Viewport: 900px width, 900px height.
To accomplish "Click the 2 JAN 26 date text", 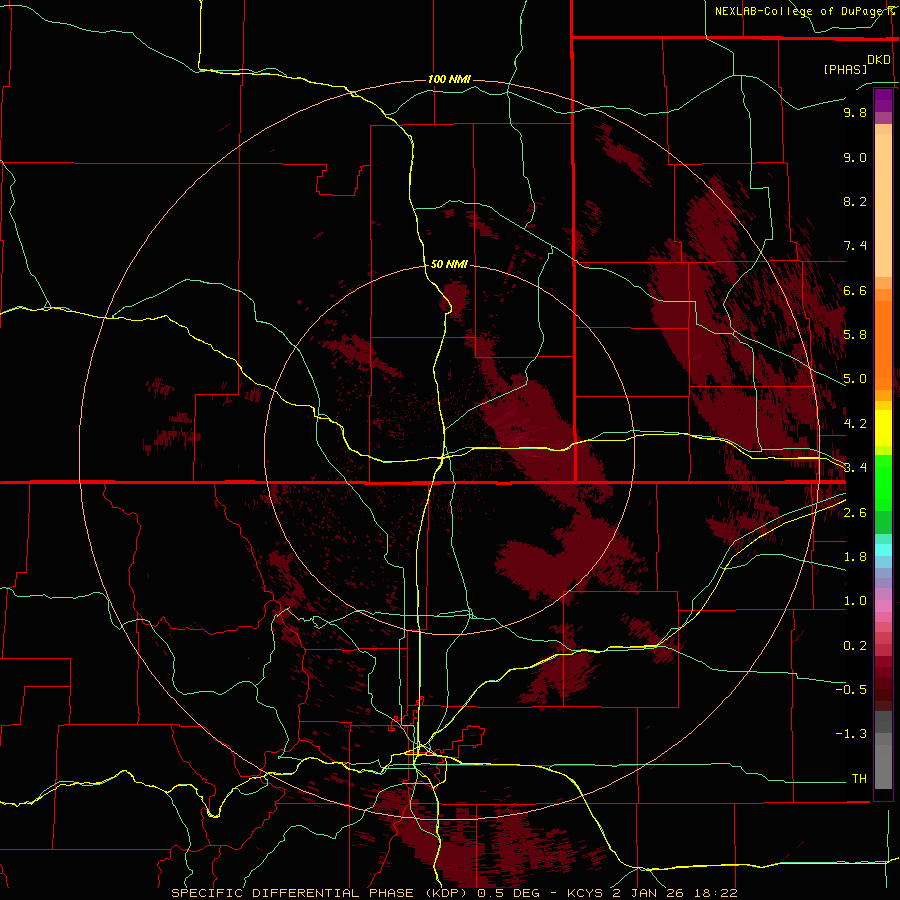I will click(649, 893).
